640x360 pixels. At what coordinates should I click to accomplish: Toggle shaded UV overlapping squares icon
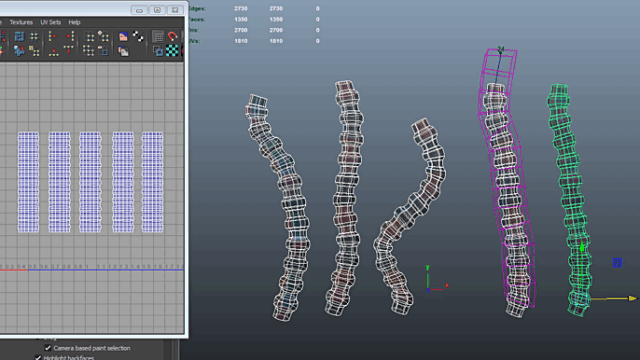coord(158,51)
